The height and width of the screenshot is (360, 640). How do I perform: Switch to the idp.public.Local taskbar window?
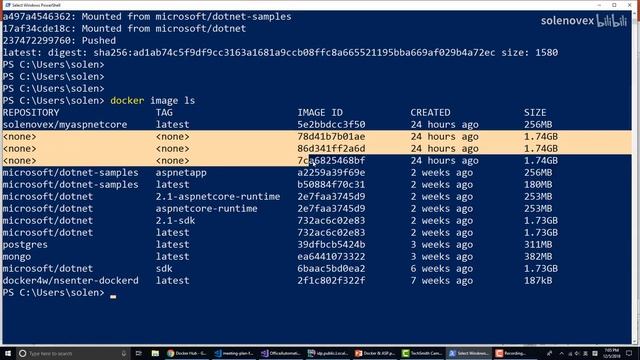[329, 353]
